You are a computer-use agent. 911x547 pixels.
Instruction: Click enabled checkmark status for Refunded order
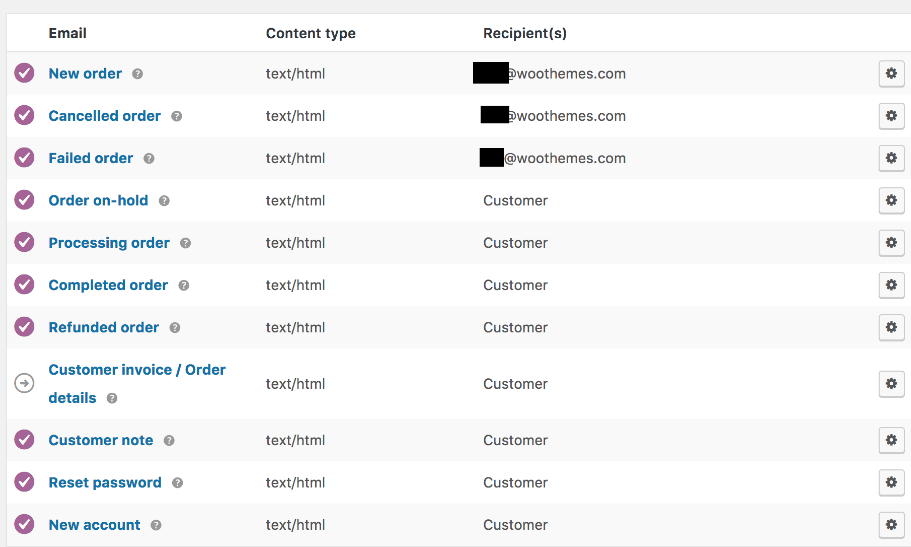pyautogui.click(x=24, y=327)
